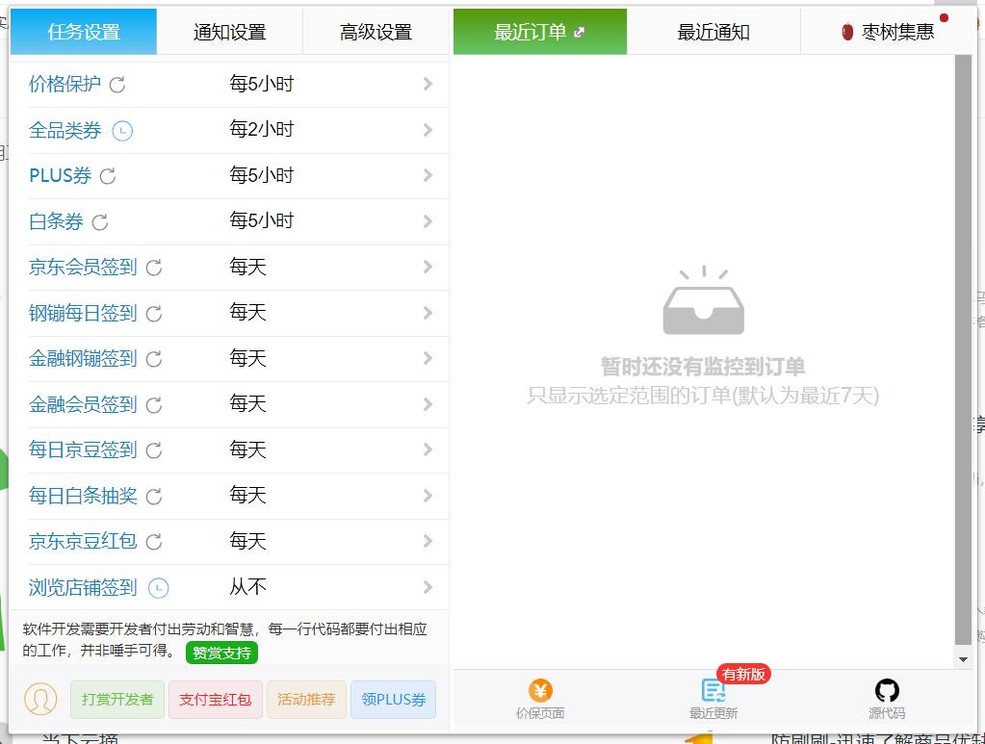Expand the 京东京豆红包 row
This screenshot has width=985, height=744.
click(428, 541)
